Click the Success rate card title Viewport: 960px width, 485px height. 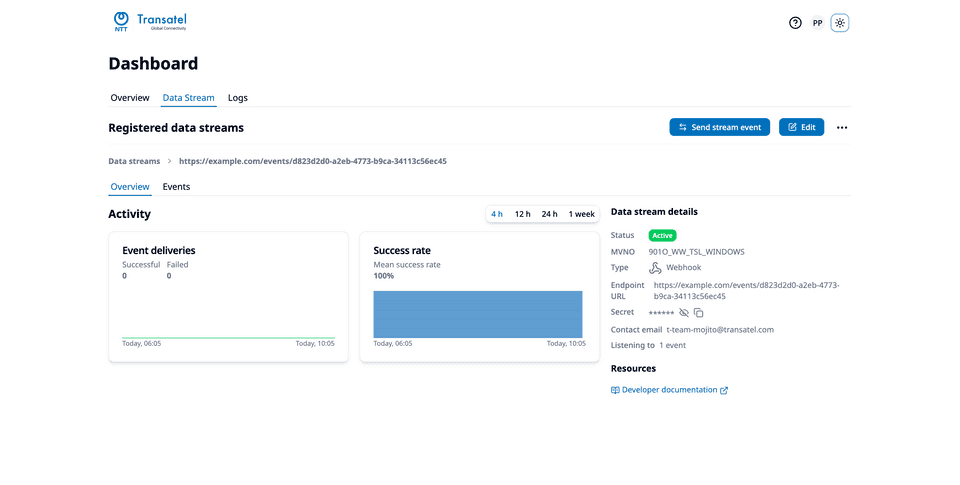(x=402, y=250)
